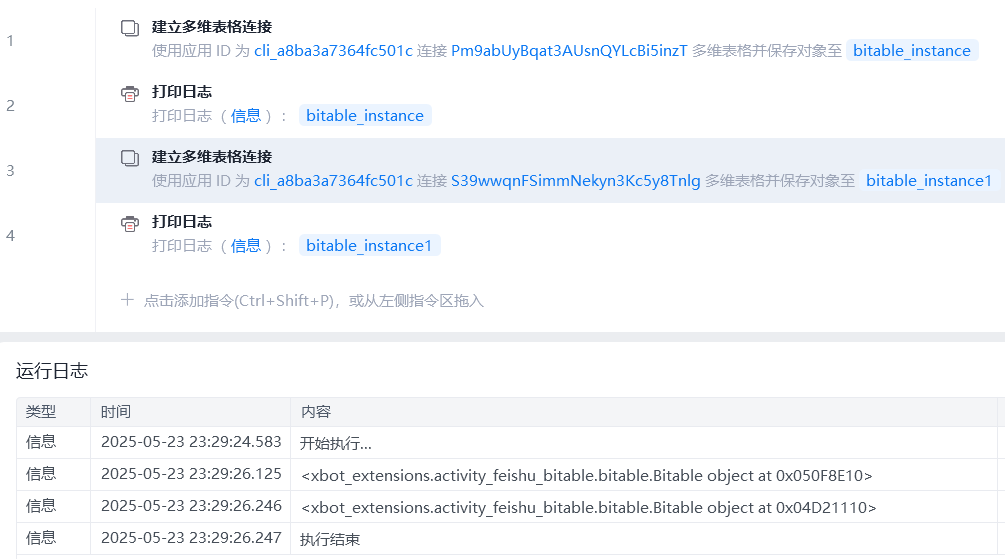Click the 内容 column header
This screenshot has height=559, width=1005.
(x=315, y=412)
